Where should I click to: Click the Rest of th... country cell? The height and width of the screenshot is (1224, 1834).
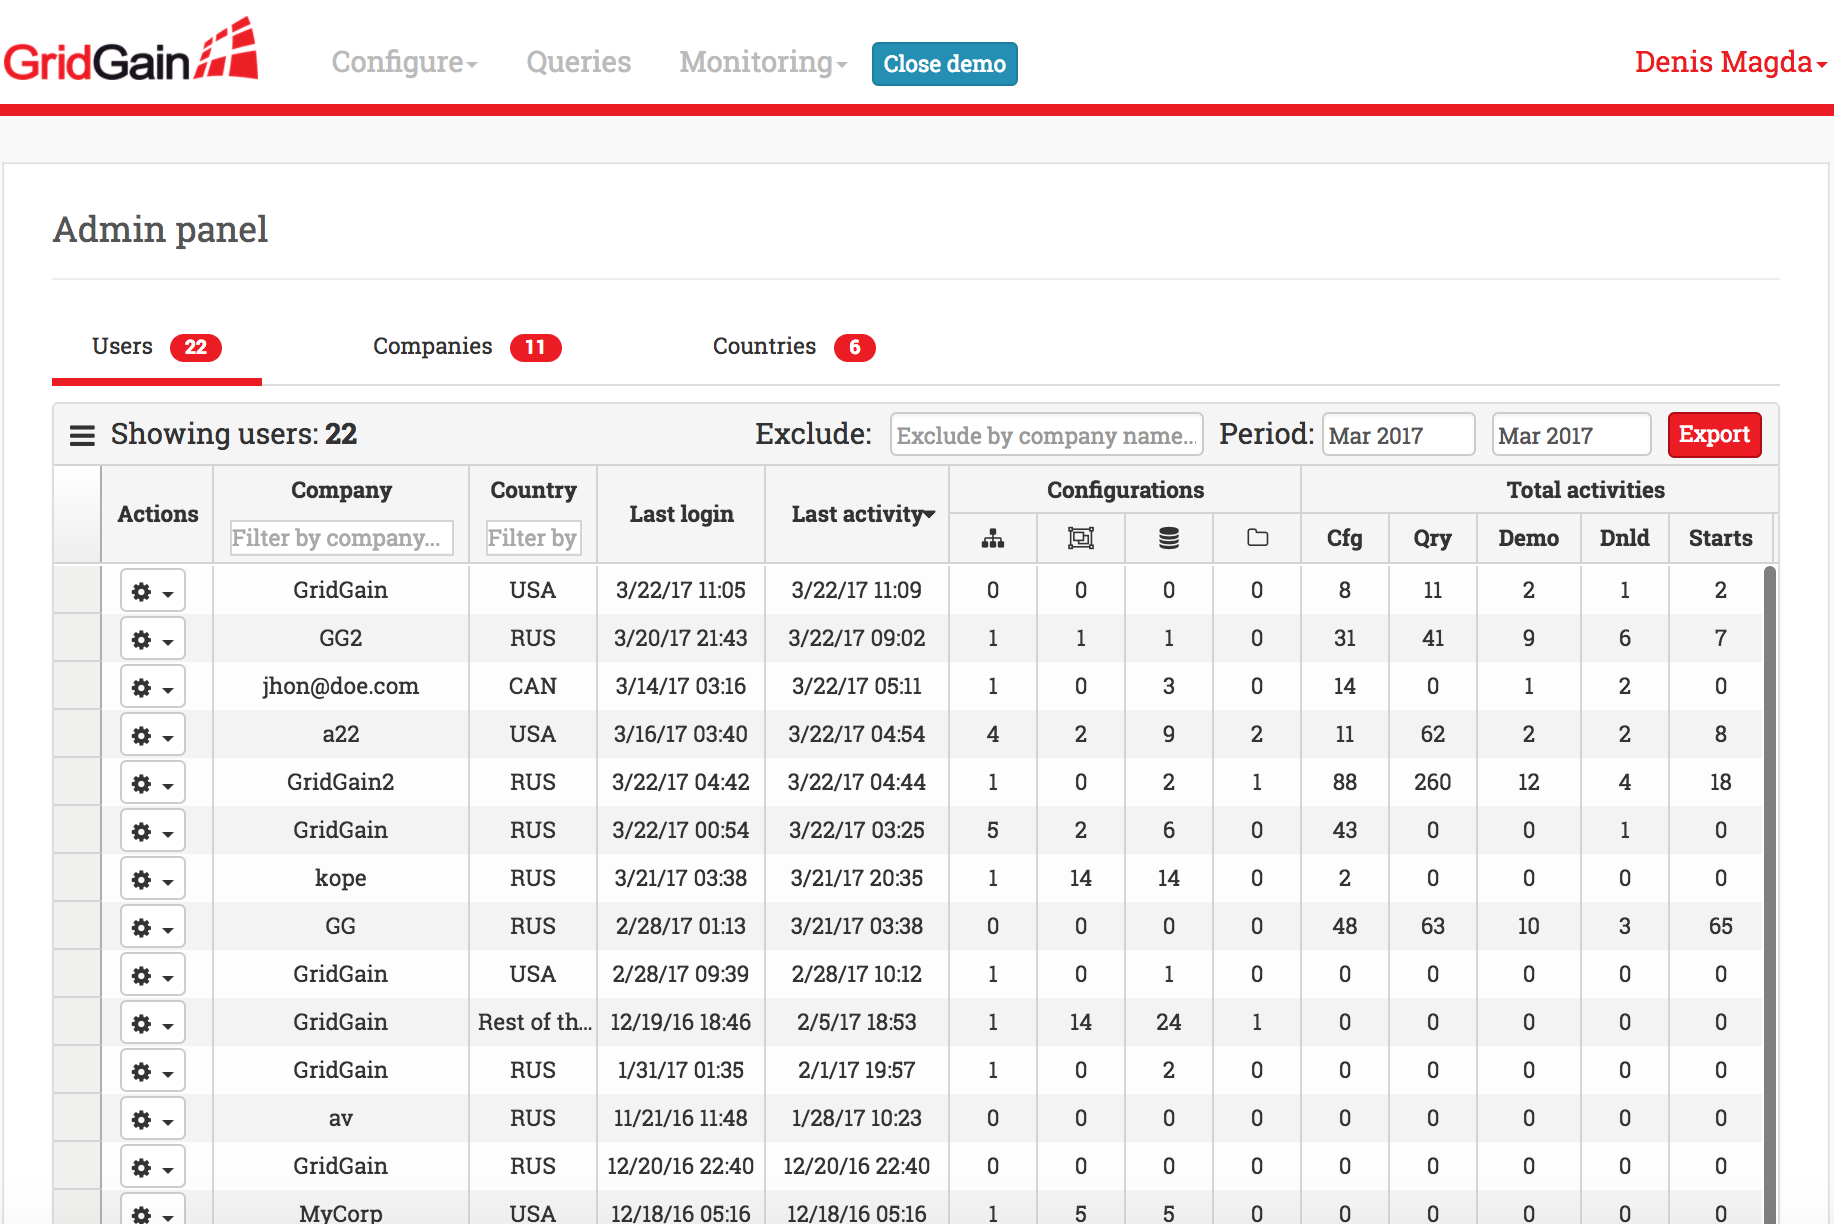coord(533,1022)
